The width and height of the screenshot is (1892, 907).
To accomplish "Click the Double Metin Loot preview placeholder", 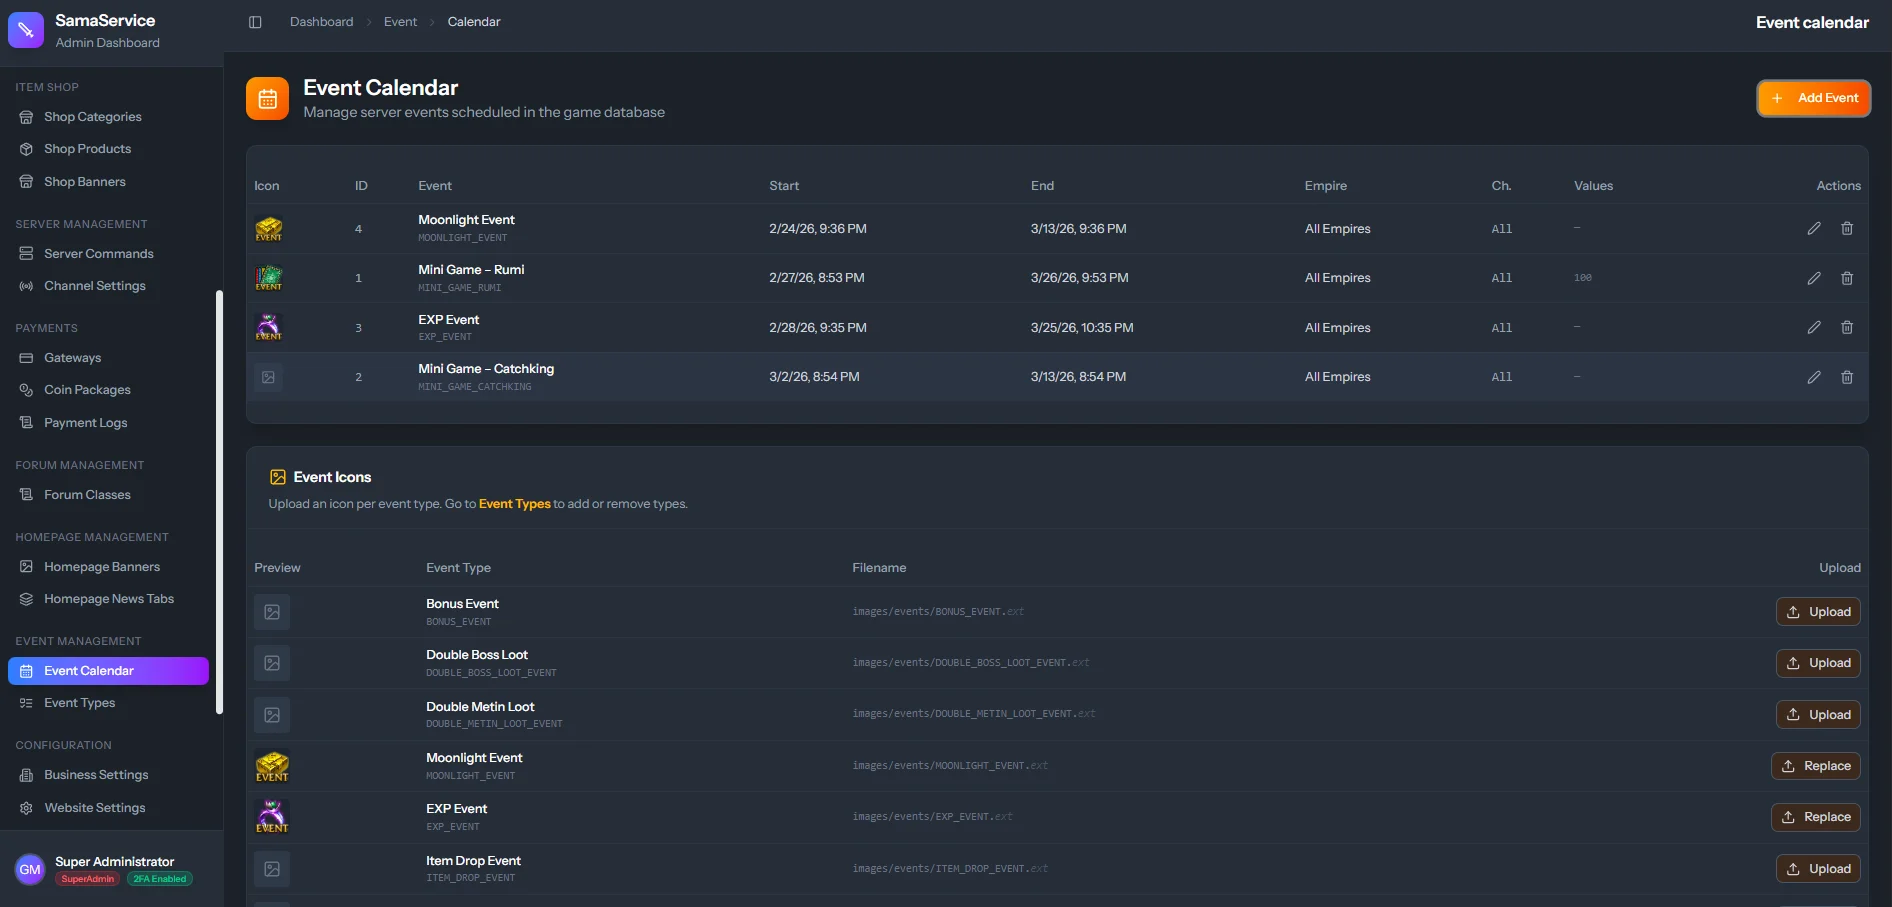I will [272, 715].
